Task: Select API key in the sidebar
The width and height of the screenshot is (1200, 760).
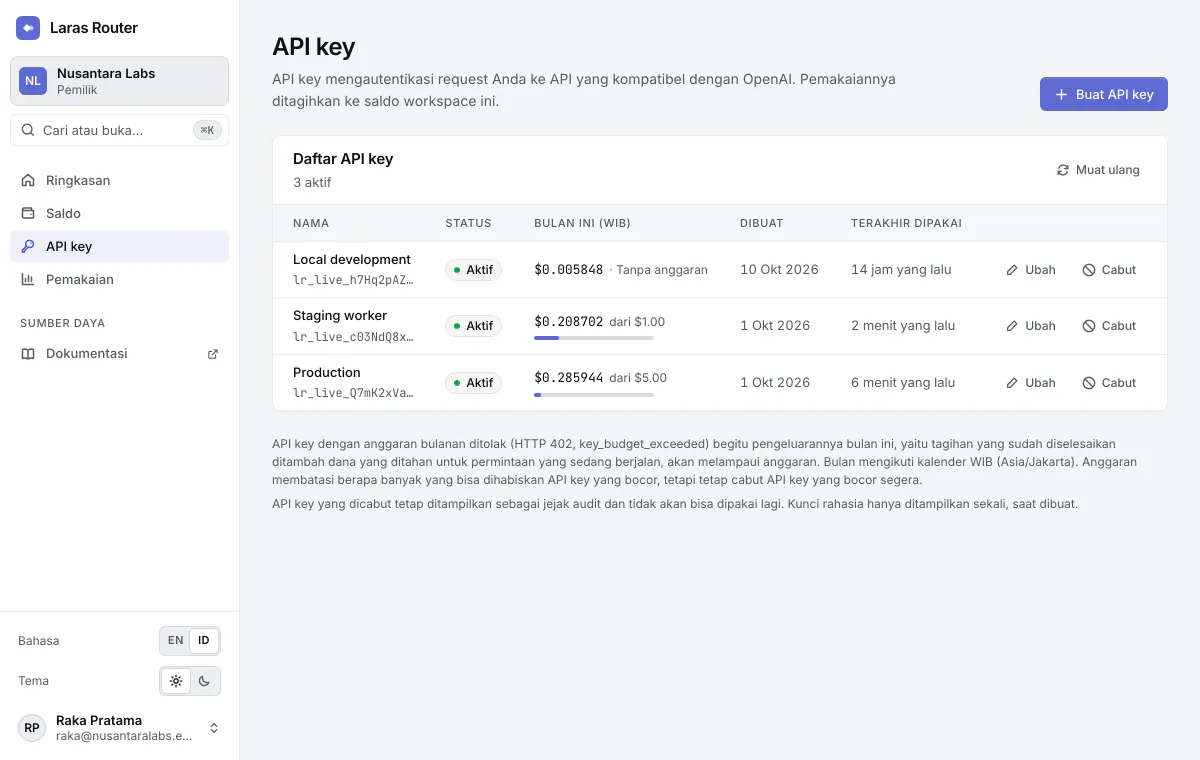Action: [x=119, y=246]
